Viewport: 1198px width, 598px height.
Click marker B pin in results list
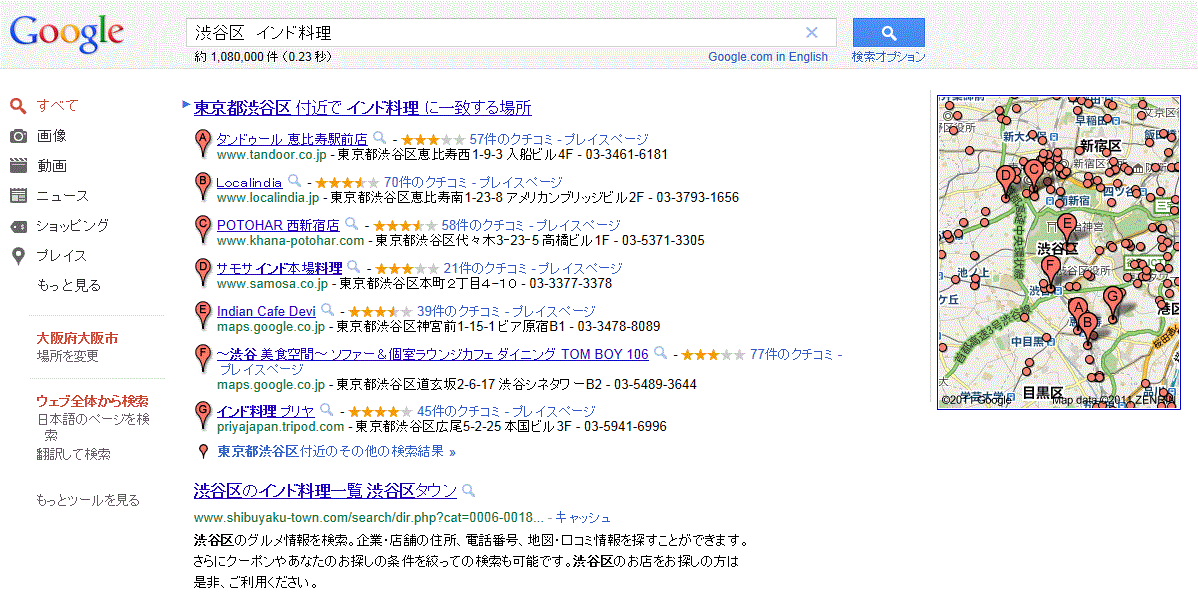pyautogui.click(x=203, y=186)
